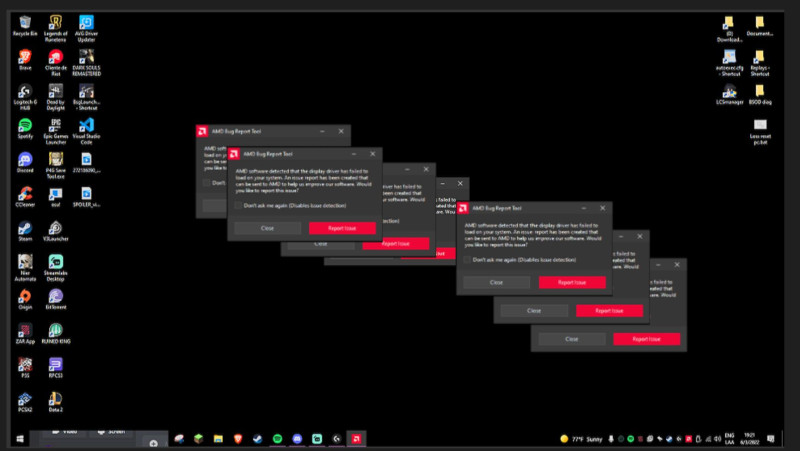Click Report Issue in the lowest AMD dialog
This screenshot has width=800, height=451.
click(646, 339)
